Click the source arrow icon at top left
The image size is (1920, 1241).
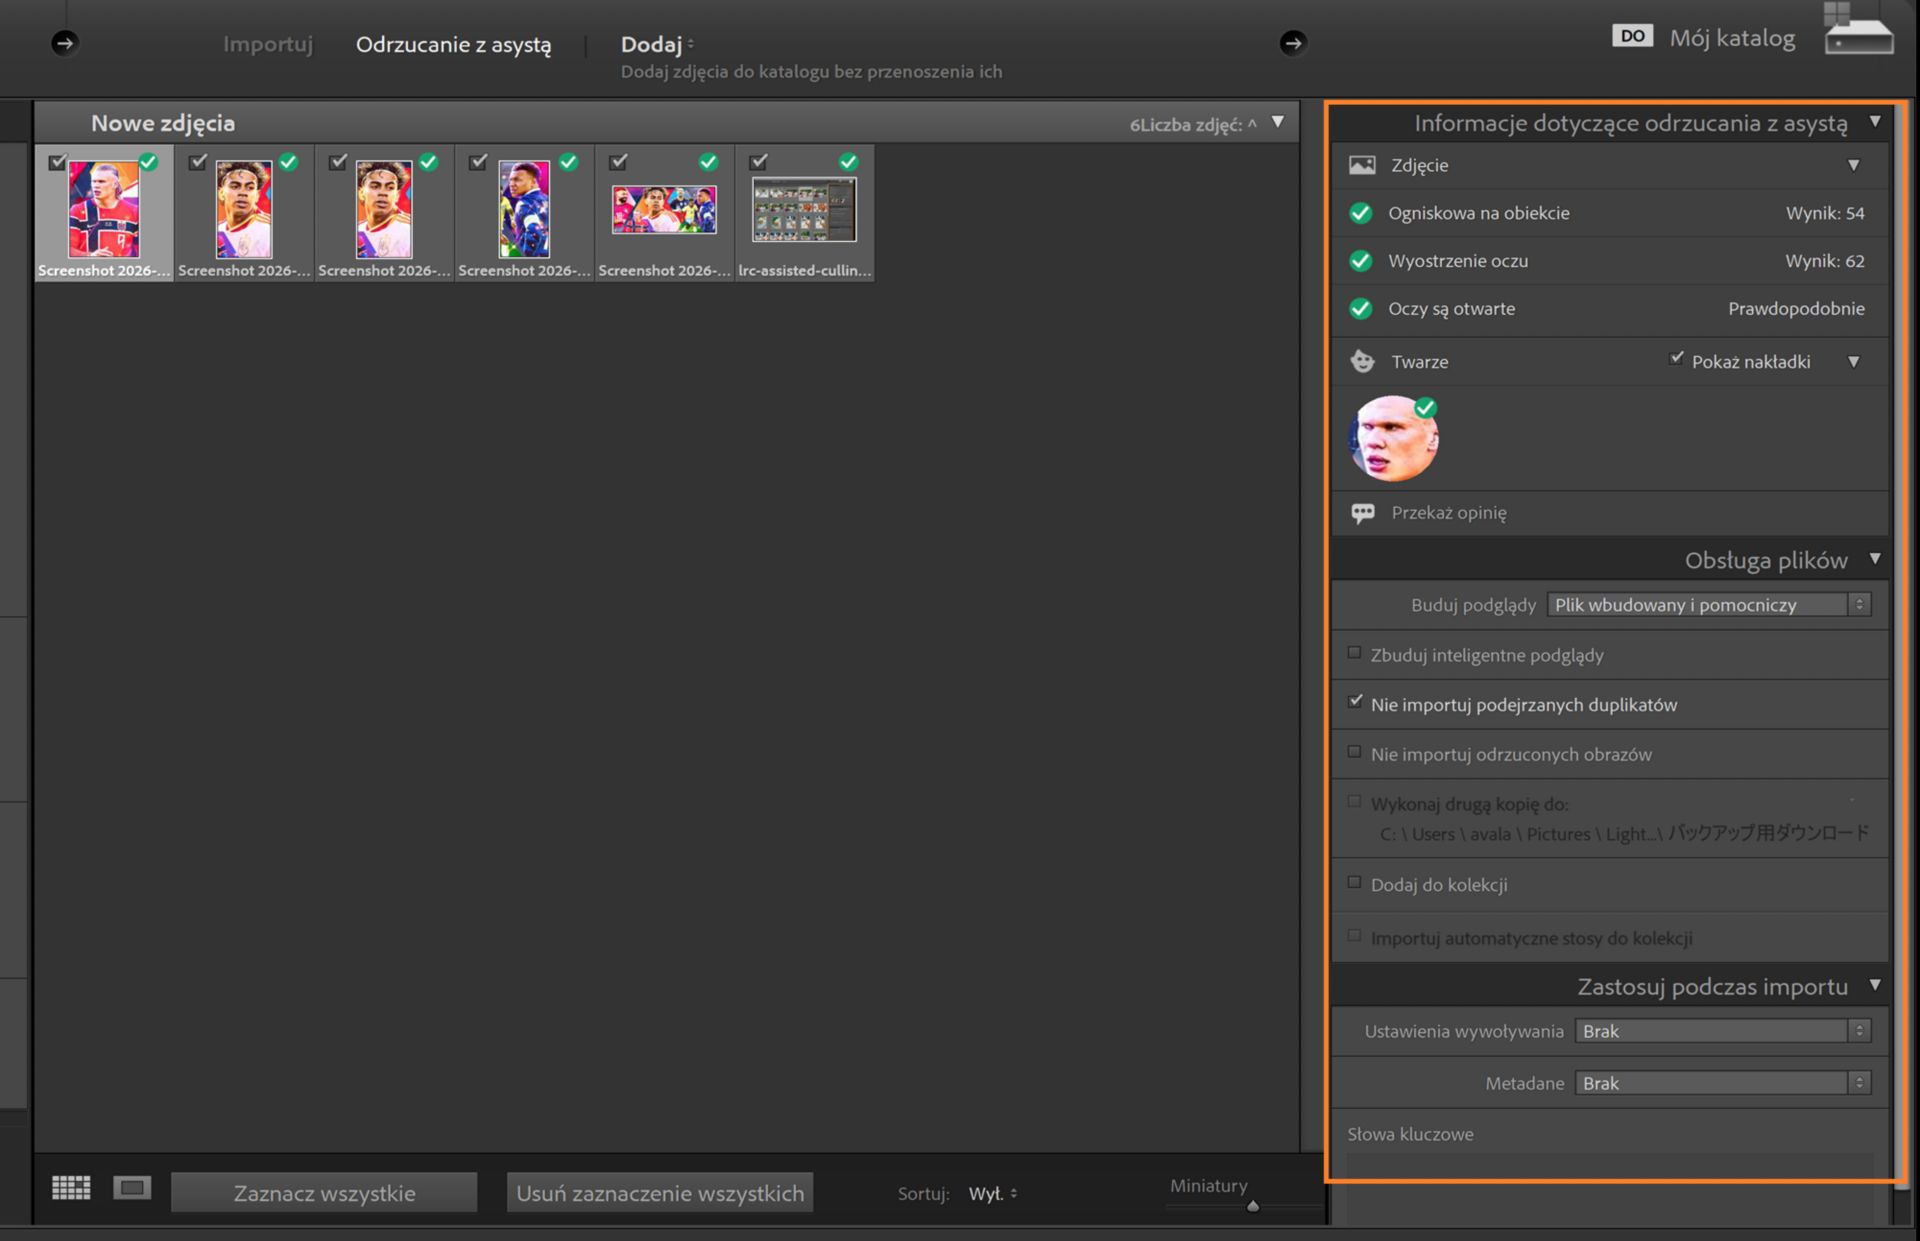tap(65, 43)
